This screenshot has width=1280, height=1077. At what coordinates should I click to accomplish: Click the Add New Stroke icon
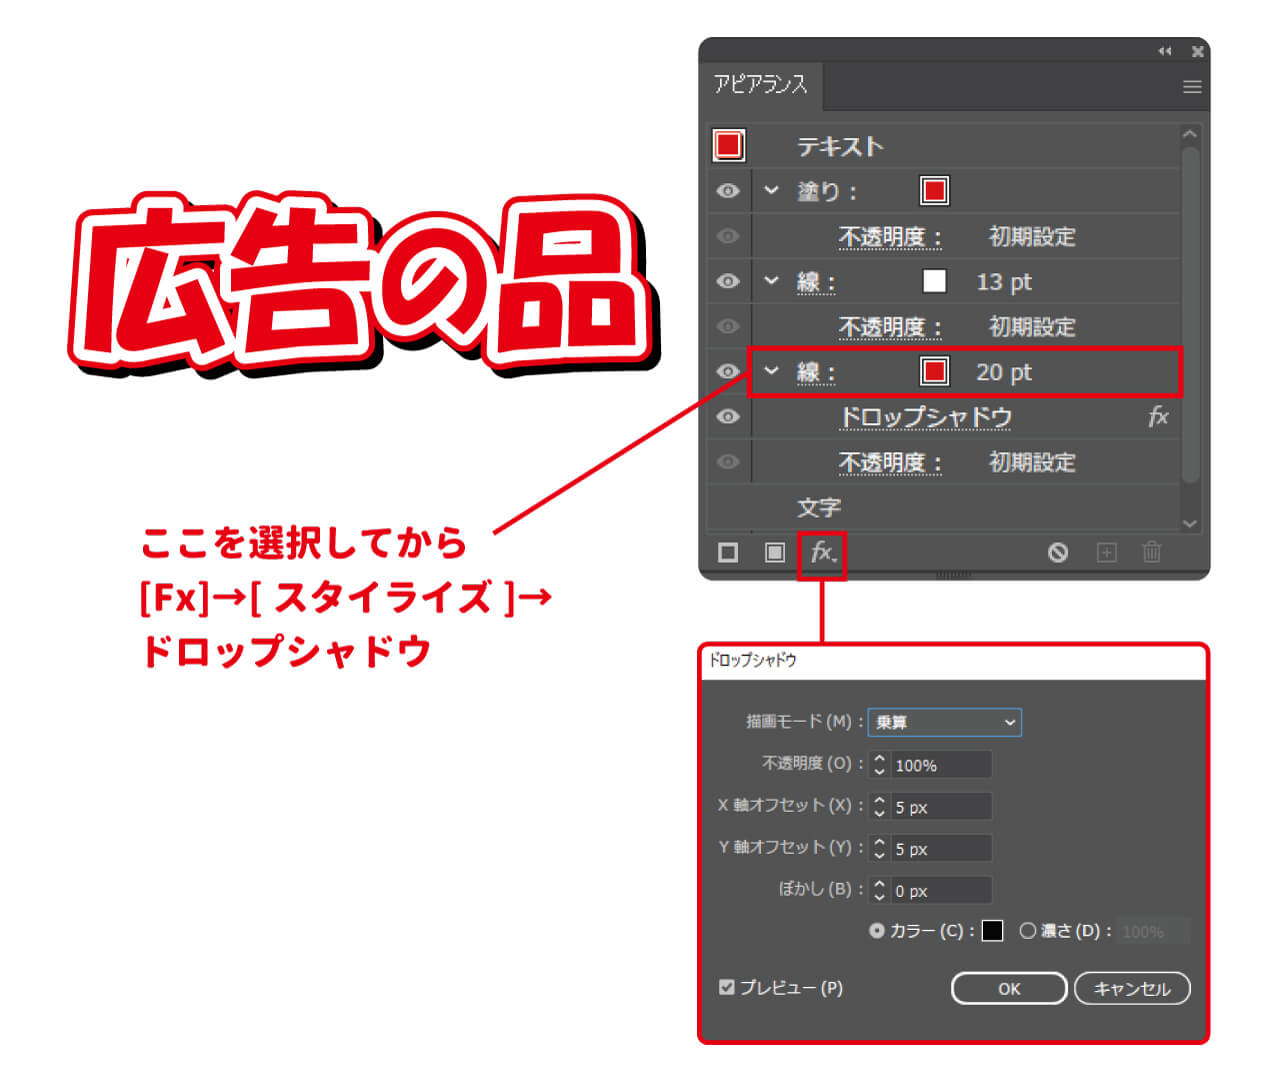click(774, 553)
